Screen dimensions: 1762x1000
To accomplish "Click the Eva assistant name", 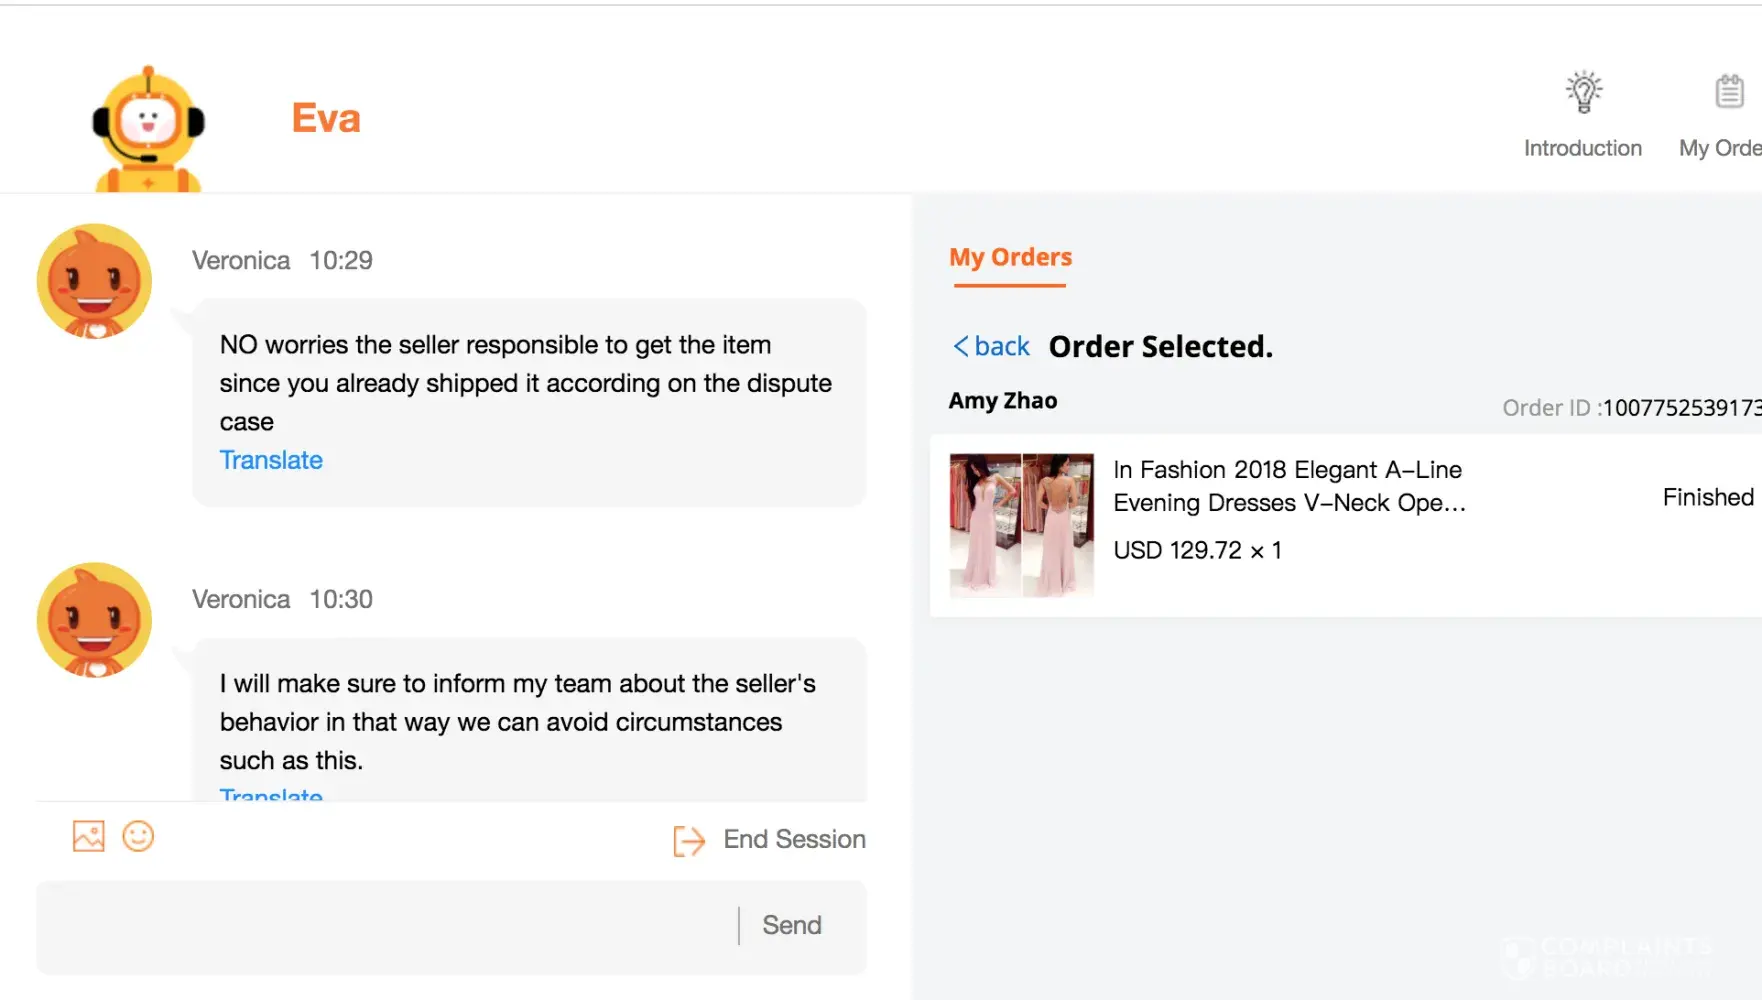I will point(326,118).
